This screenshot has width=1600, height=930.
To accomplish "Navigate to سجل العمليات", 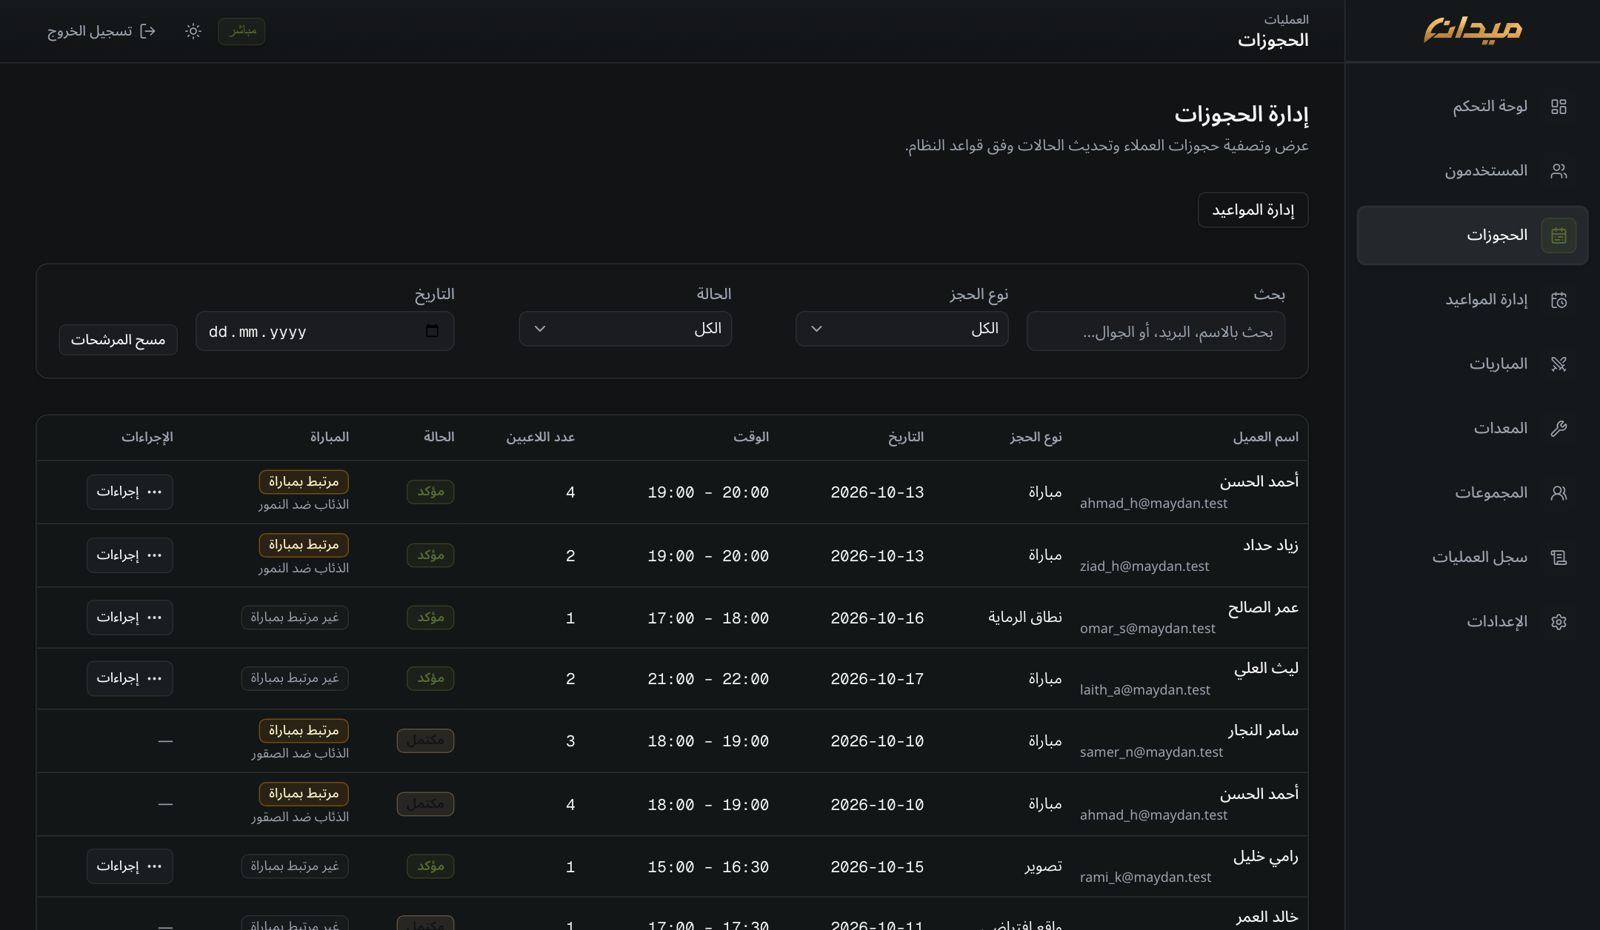I will [x=1472, y=557].
